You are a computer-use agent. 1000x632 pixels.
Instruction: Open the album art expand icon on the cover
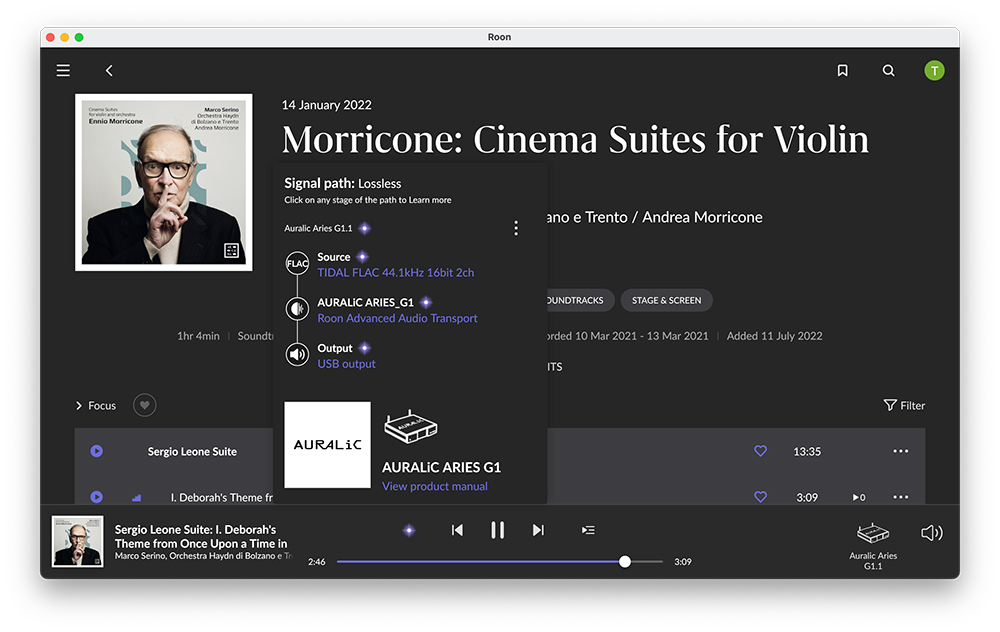[x=232, y=251]
